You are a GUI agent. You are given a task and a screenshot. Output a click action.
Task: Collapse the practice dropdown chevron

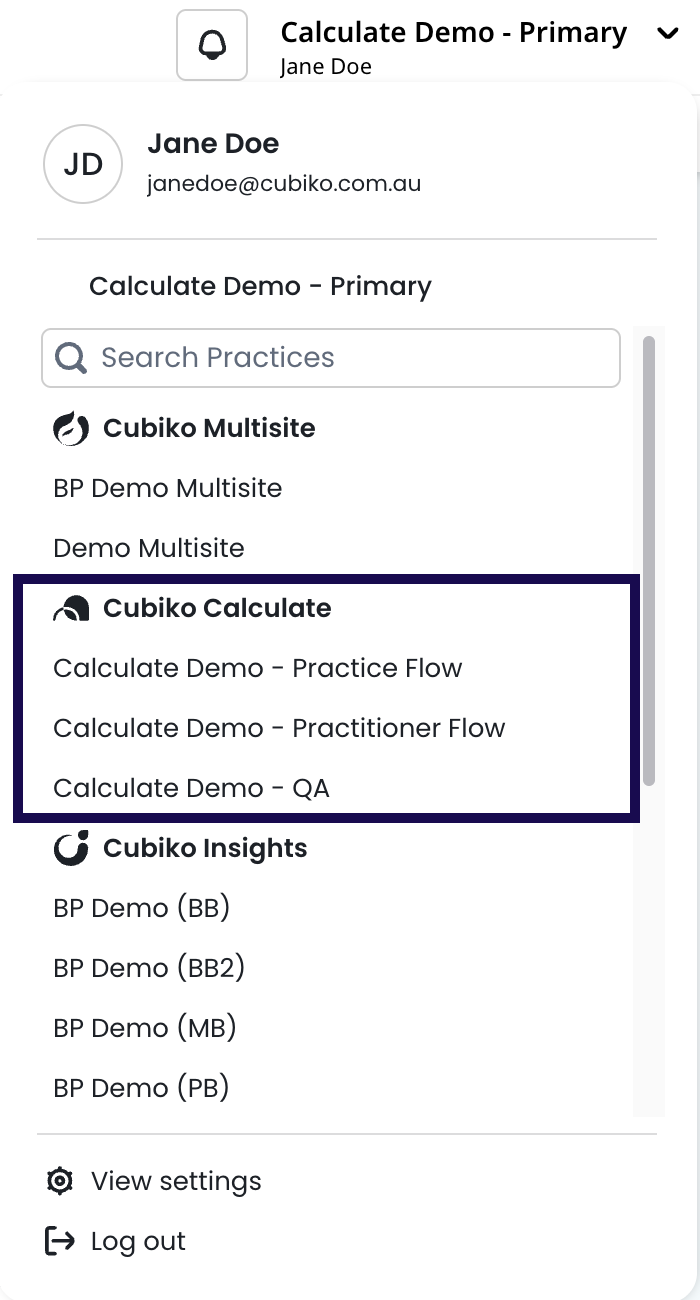[667, 34]
